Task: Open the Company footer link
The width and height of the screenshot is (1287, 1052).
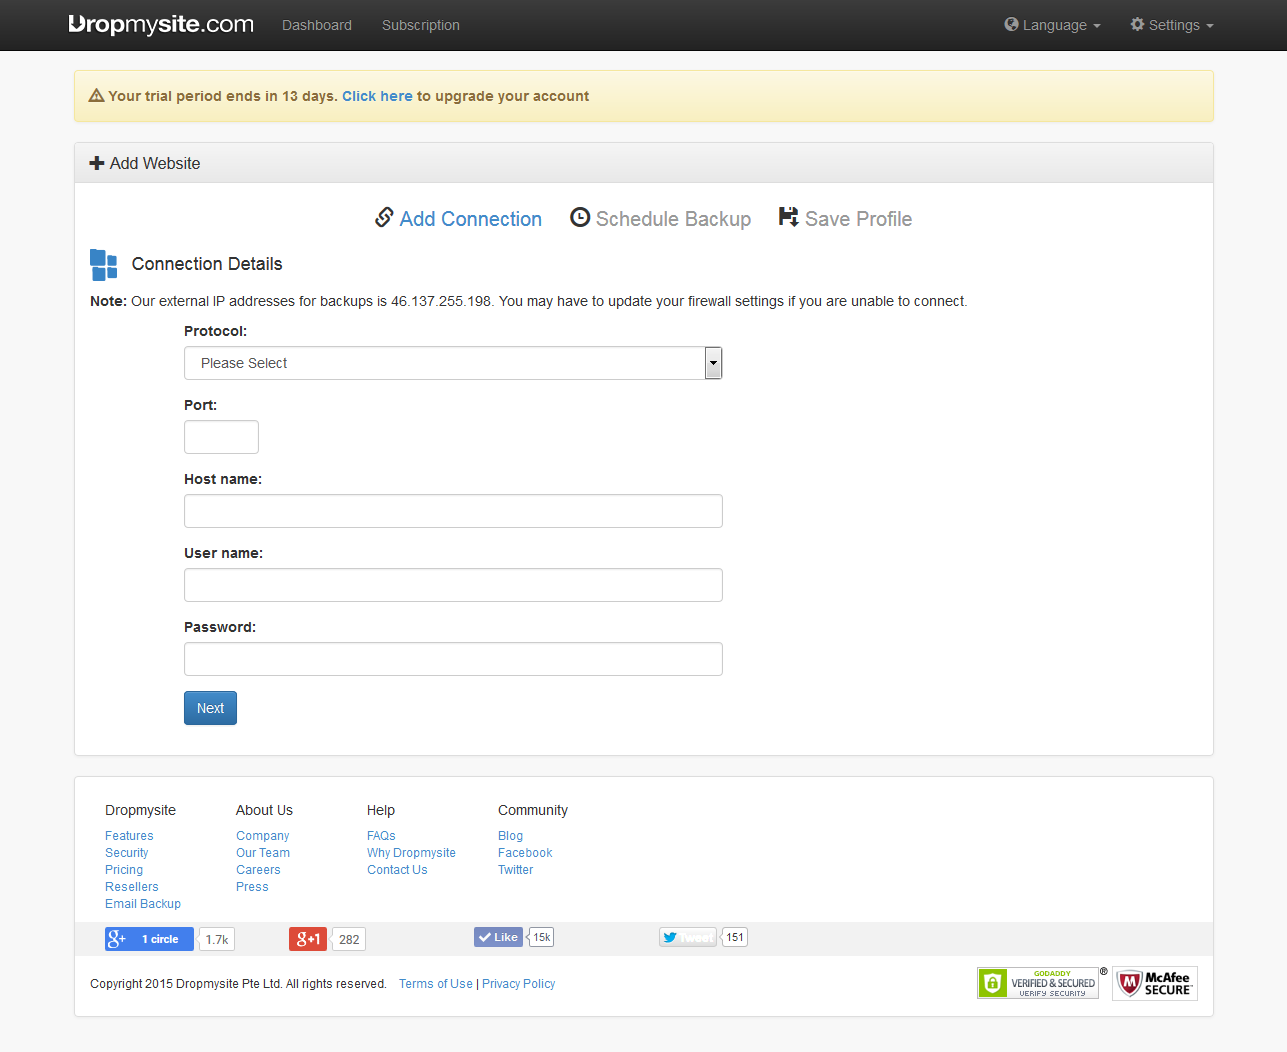Action: click(x=262, y=836)
